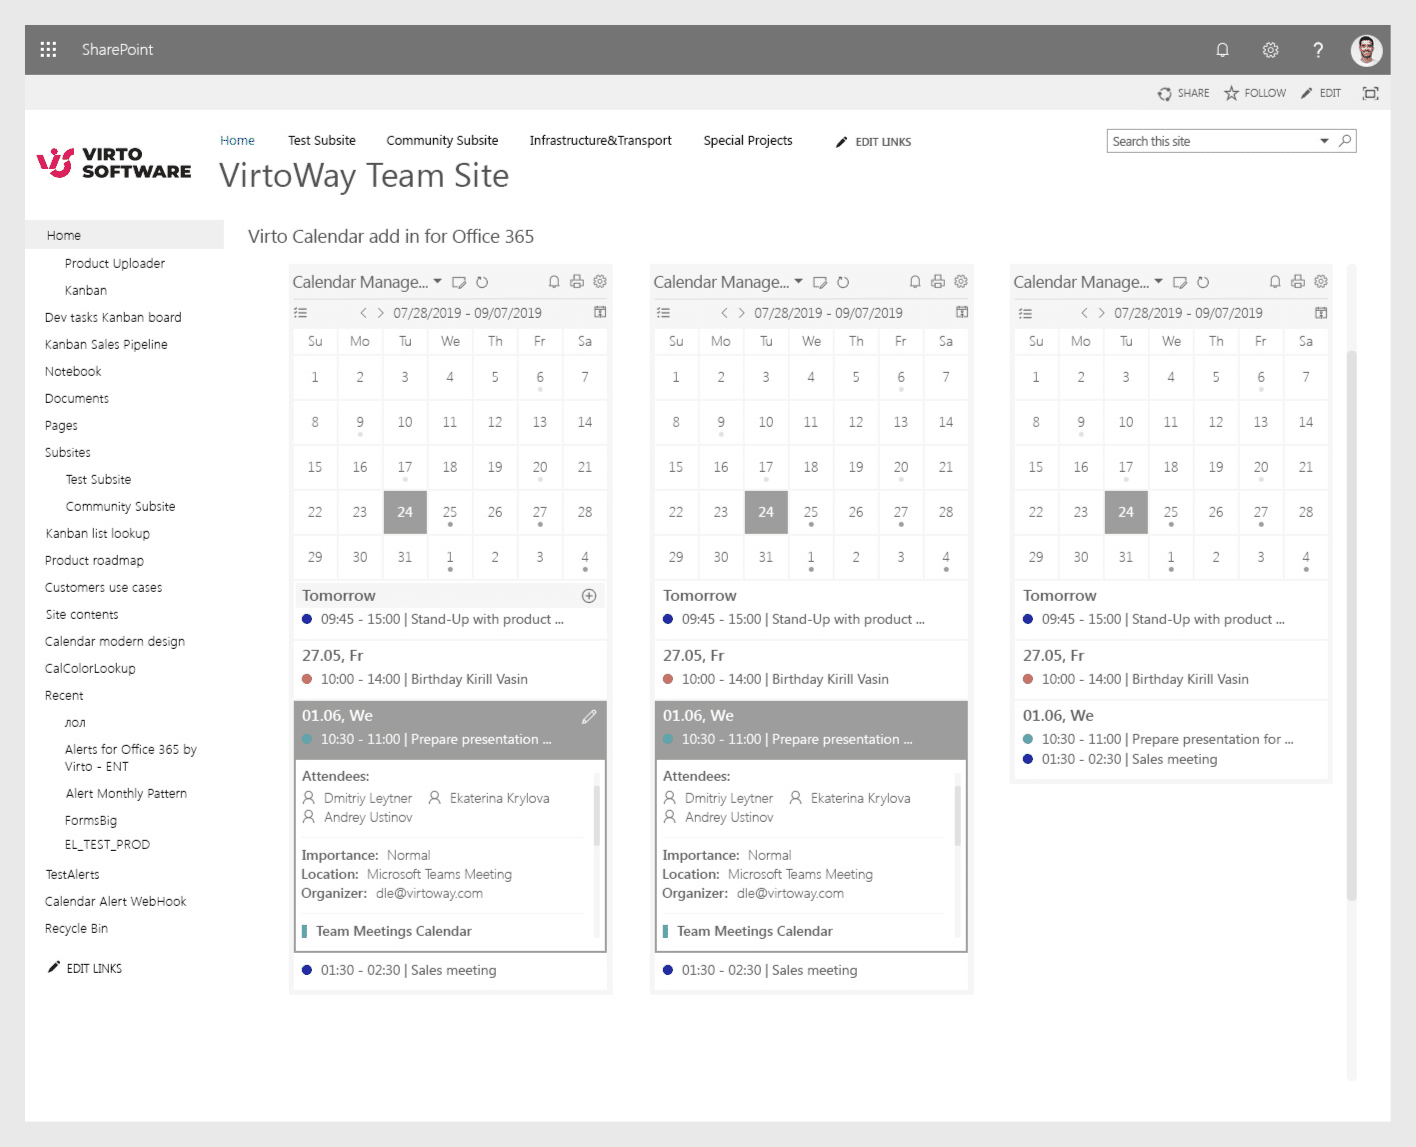The width and height of the screenshot is (1416, 1147).
Task: Select day 27 in third calendar
Action: pos(1261,512)
